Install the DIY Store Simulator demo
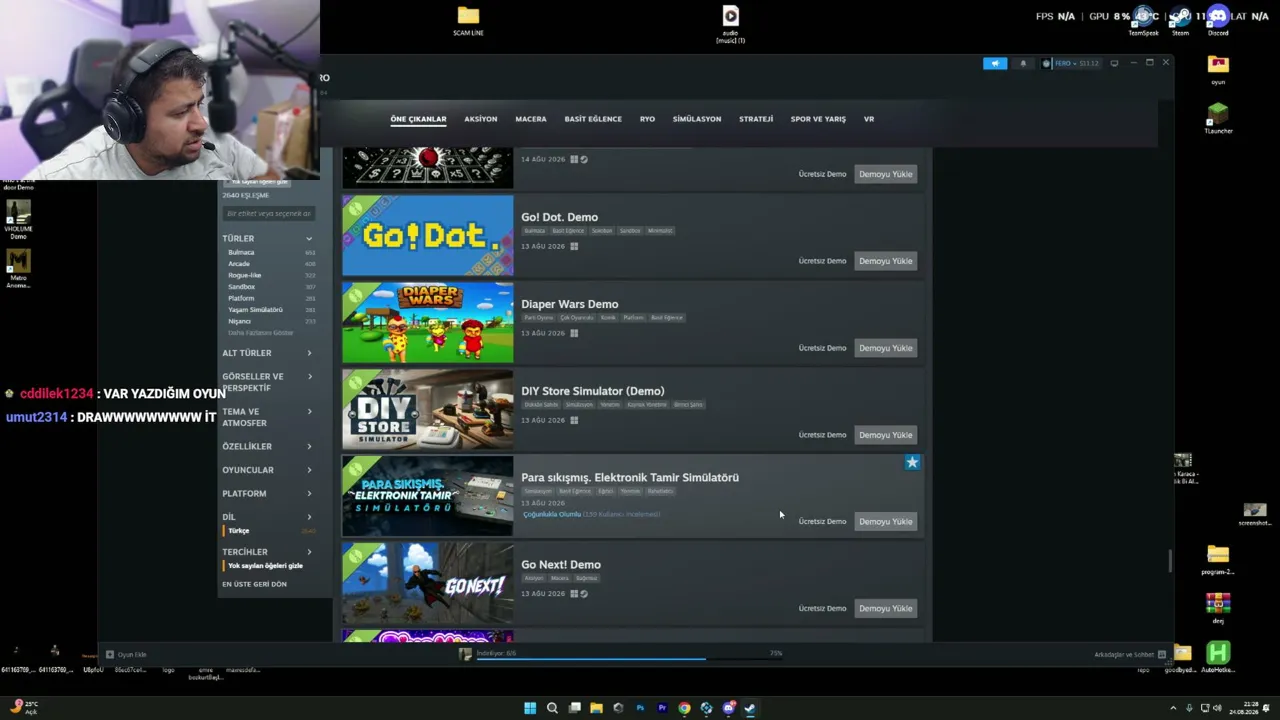 coord(885,435)
